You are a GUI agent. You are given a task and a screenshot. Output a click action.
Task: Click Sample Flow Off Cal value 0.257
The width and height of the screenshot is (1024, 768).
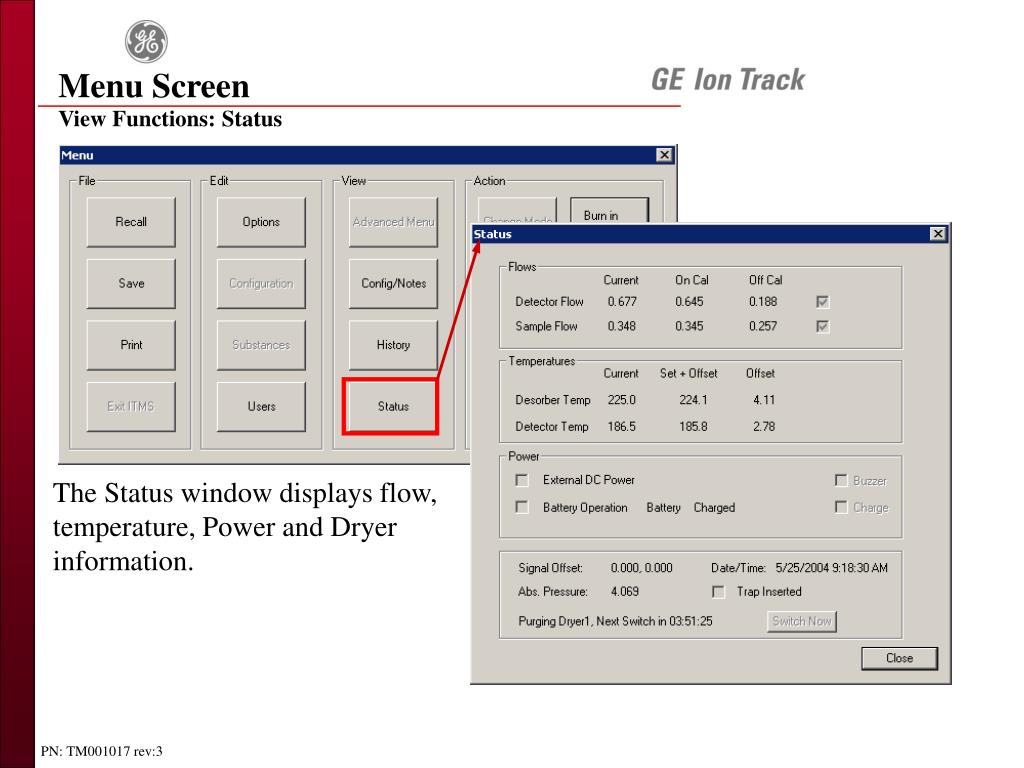coord(763,327)
